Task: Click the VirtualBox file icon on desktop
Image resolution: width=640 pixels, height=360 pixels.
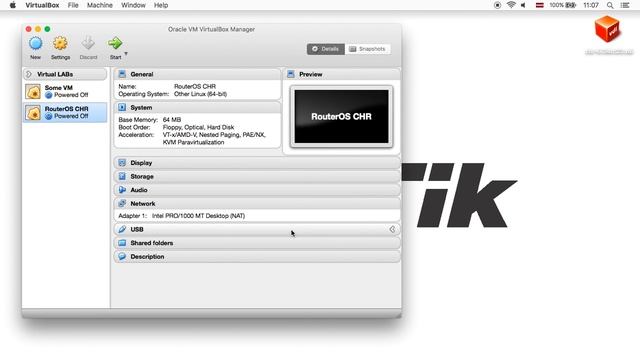Action: (x=608, y=29)
